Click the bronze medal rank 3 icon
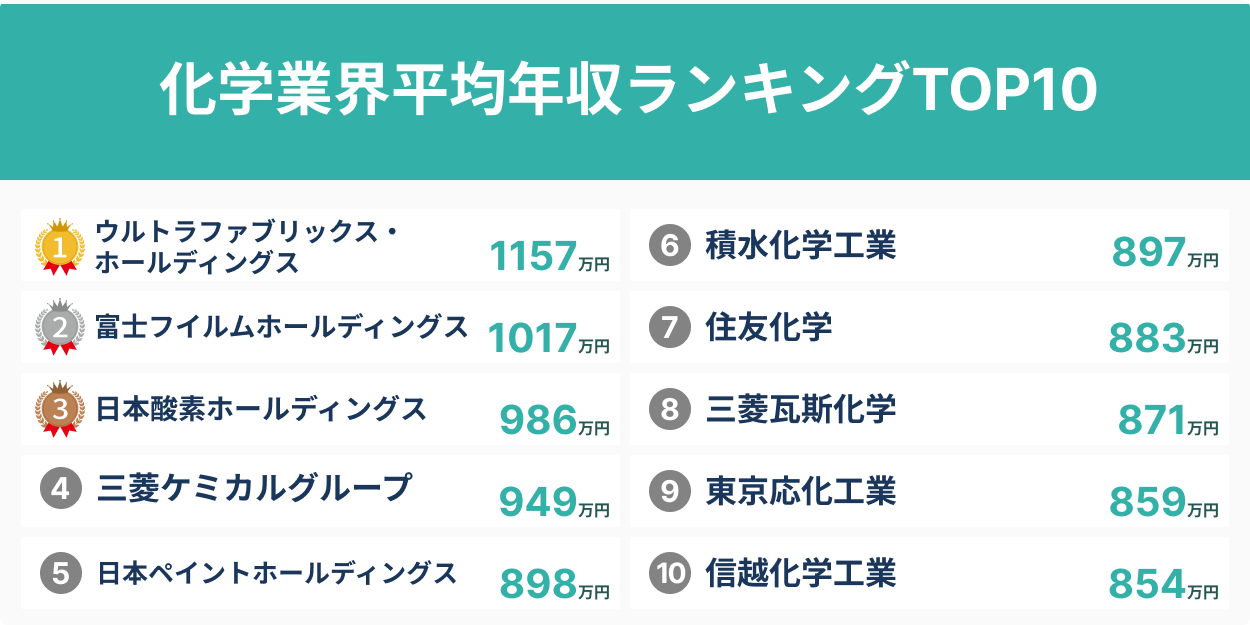 pos(59,408)
